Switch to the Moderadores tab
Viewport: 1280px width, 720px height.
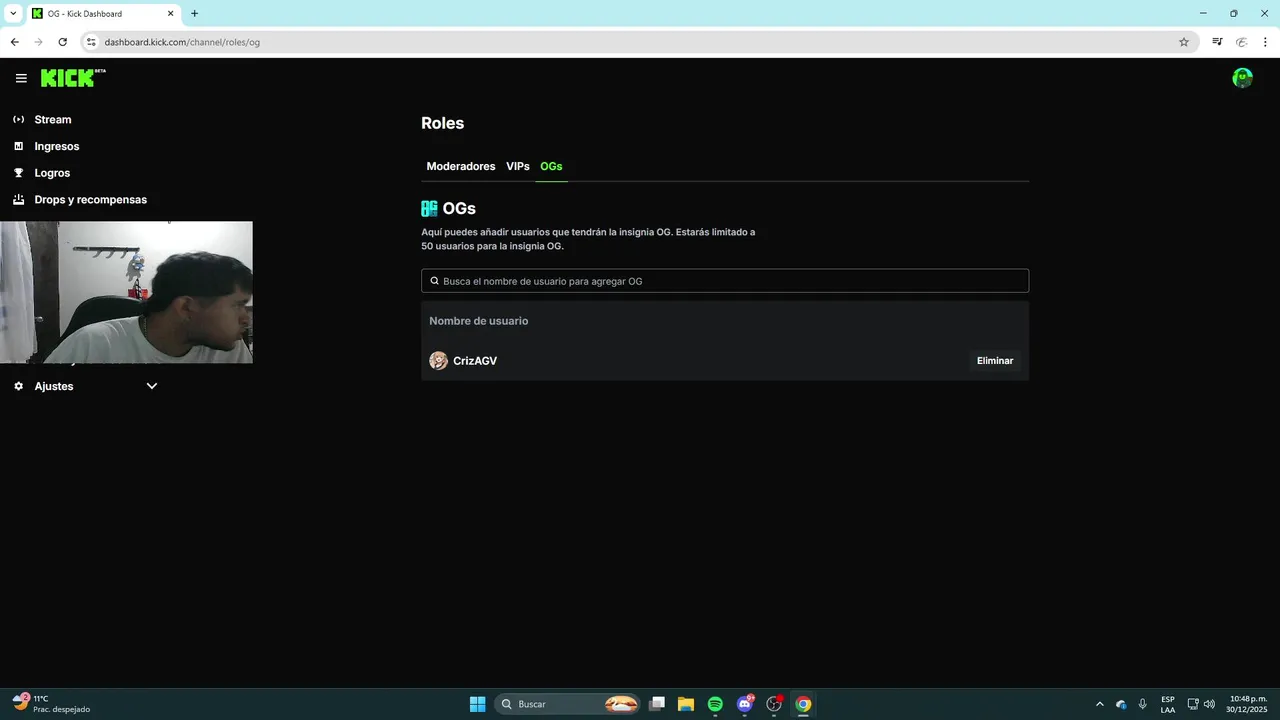point(461,166)
